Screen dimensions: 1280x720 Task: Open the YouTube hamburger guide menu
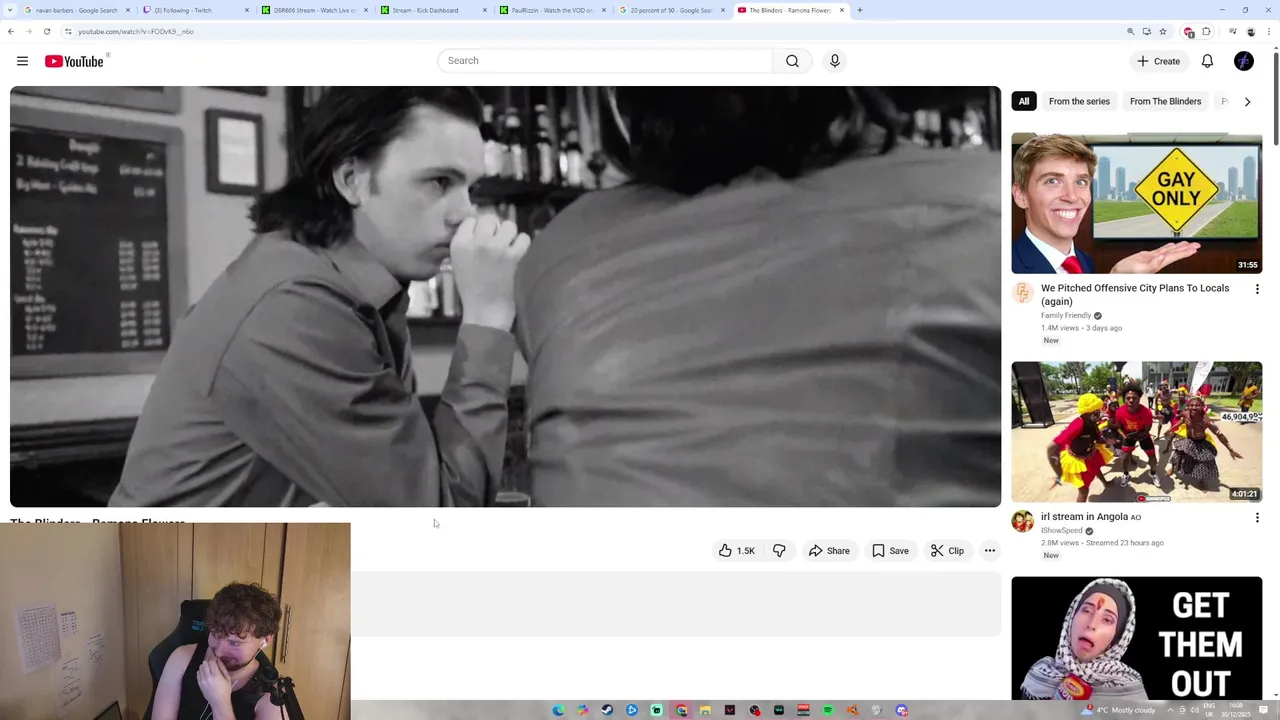click(22, 61)
